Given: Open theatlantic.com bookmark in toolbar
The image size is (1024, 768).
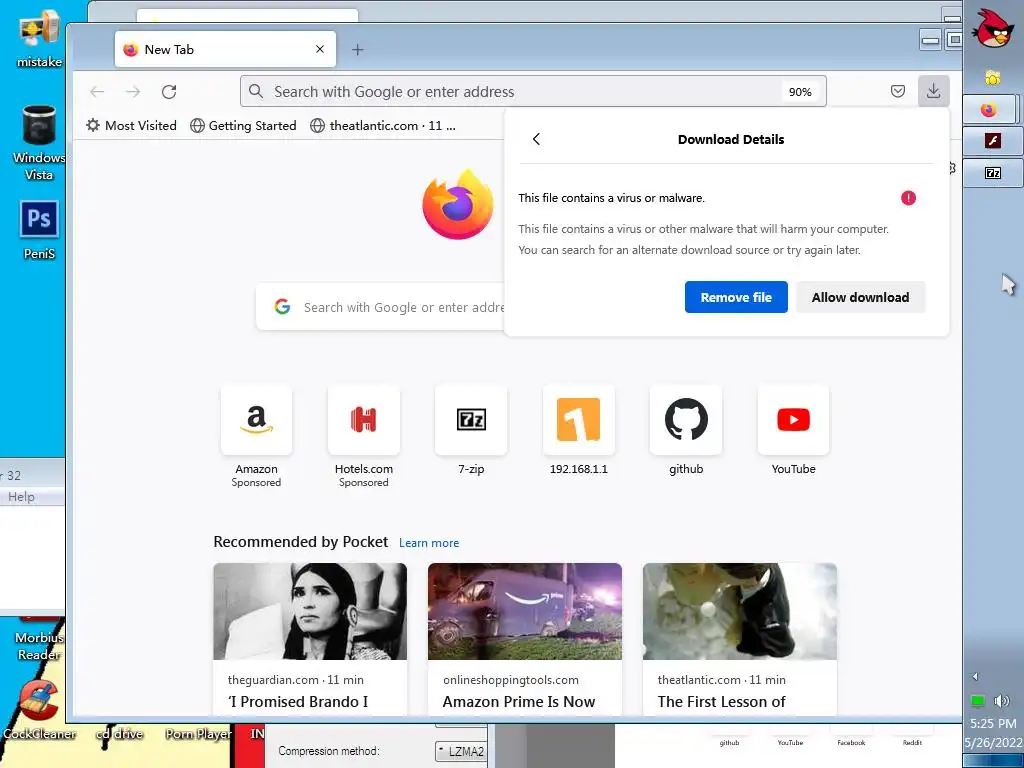Looking at the screenshot, I should pos(383,125).
